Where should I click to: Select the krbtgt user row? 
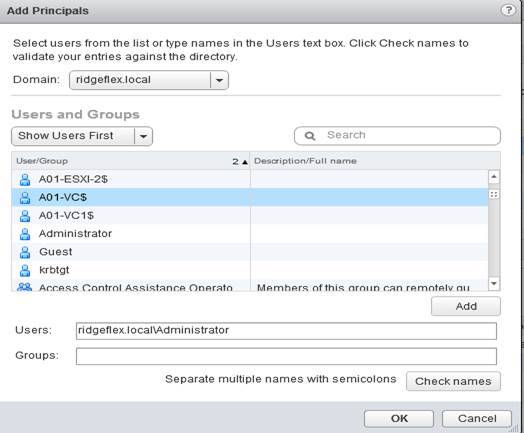click(250, 270)
